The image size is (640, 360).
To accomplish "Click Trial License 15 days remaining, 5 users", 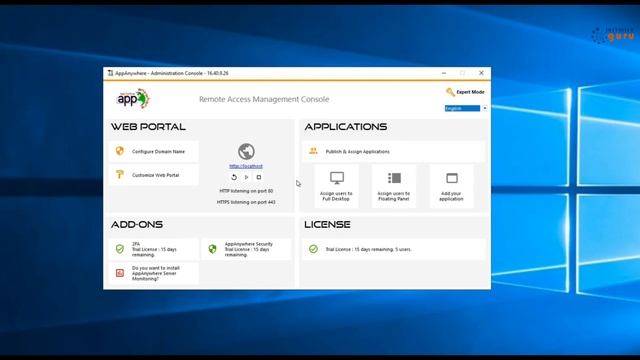I will pos(394,249).
